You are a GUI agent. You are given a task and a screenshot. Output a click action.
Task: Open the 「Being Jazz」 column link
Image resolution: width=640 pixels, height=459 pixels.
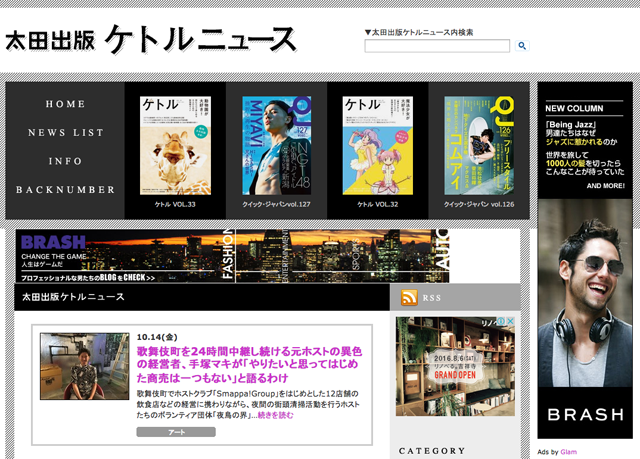click(581, 133)
